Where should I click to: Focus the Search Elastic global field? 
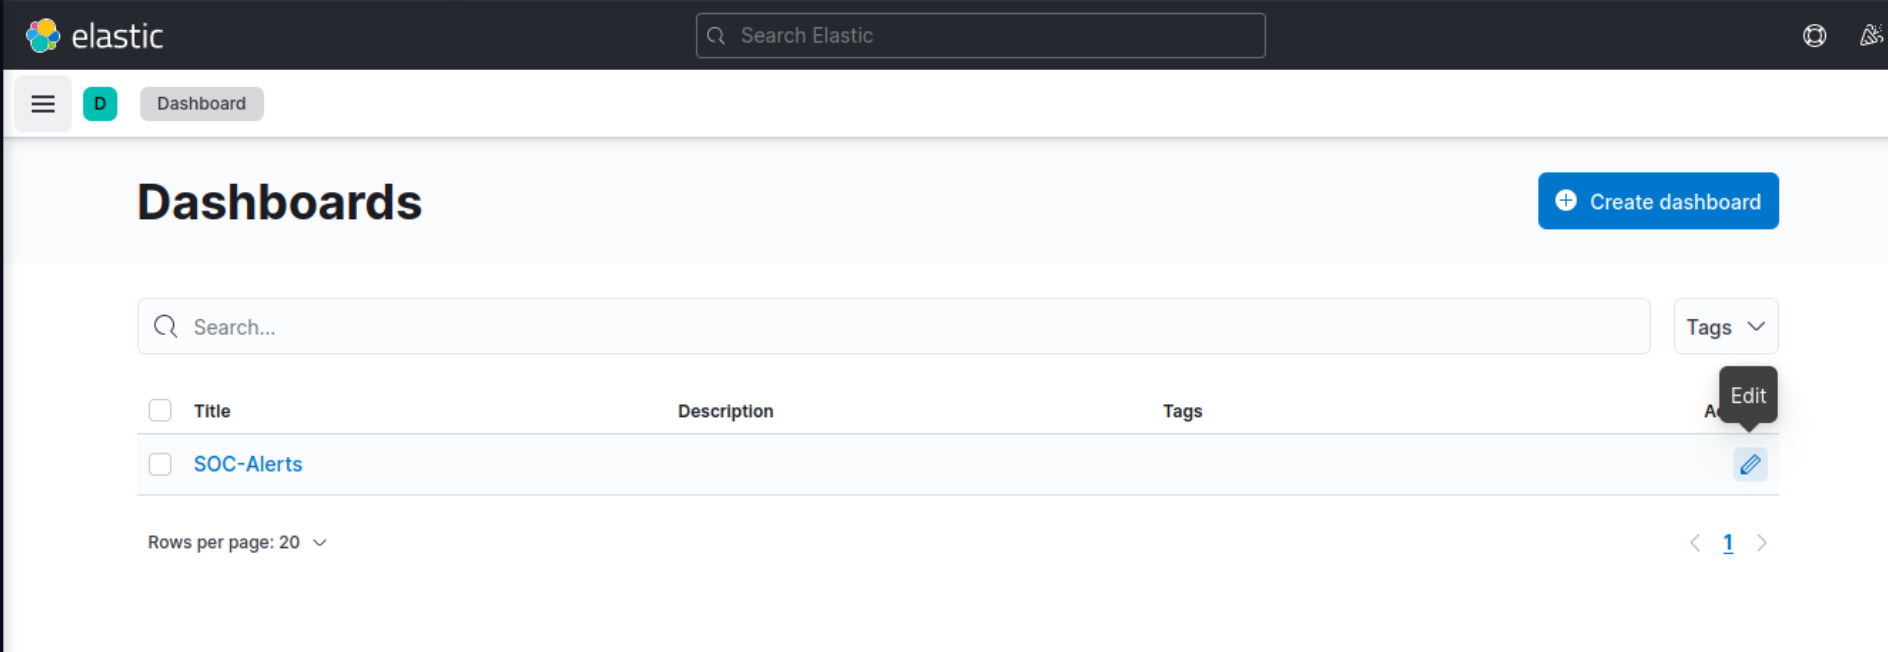(980, 36)
